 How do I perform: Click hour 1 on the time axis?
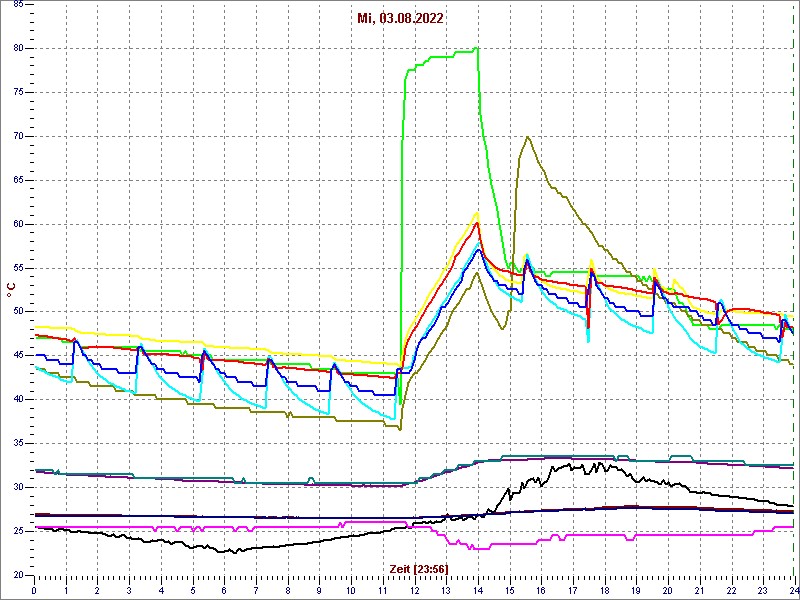[x=66, y=591]
